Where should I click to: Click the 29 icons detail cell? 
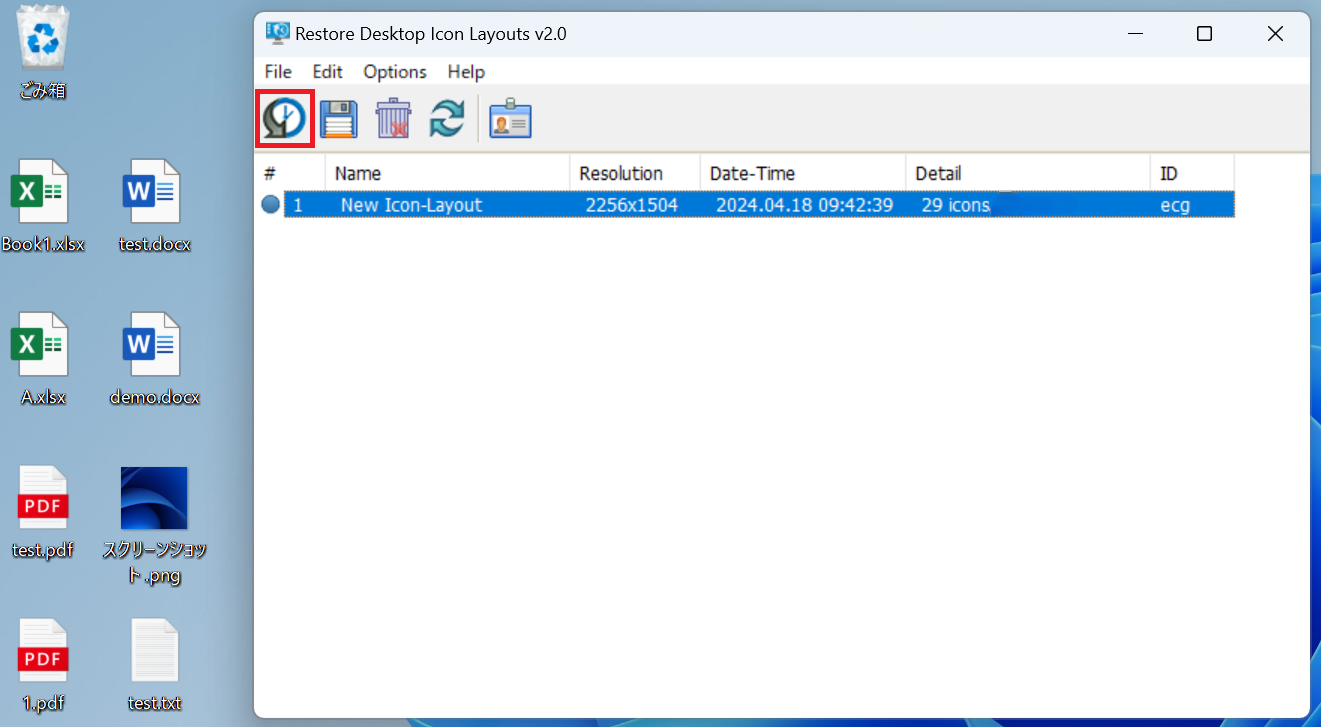[956, 205]
